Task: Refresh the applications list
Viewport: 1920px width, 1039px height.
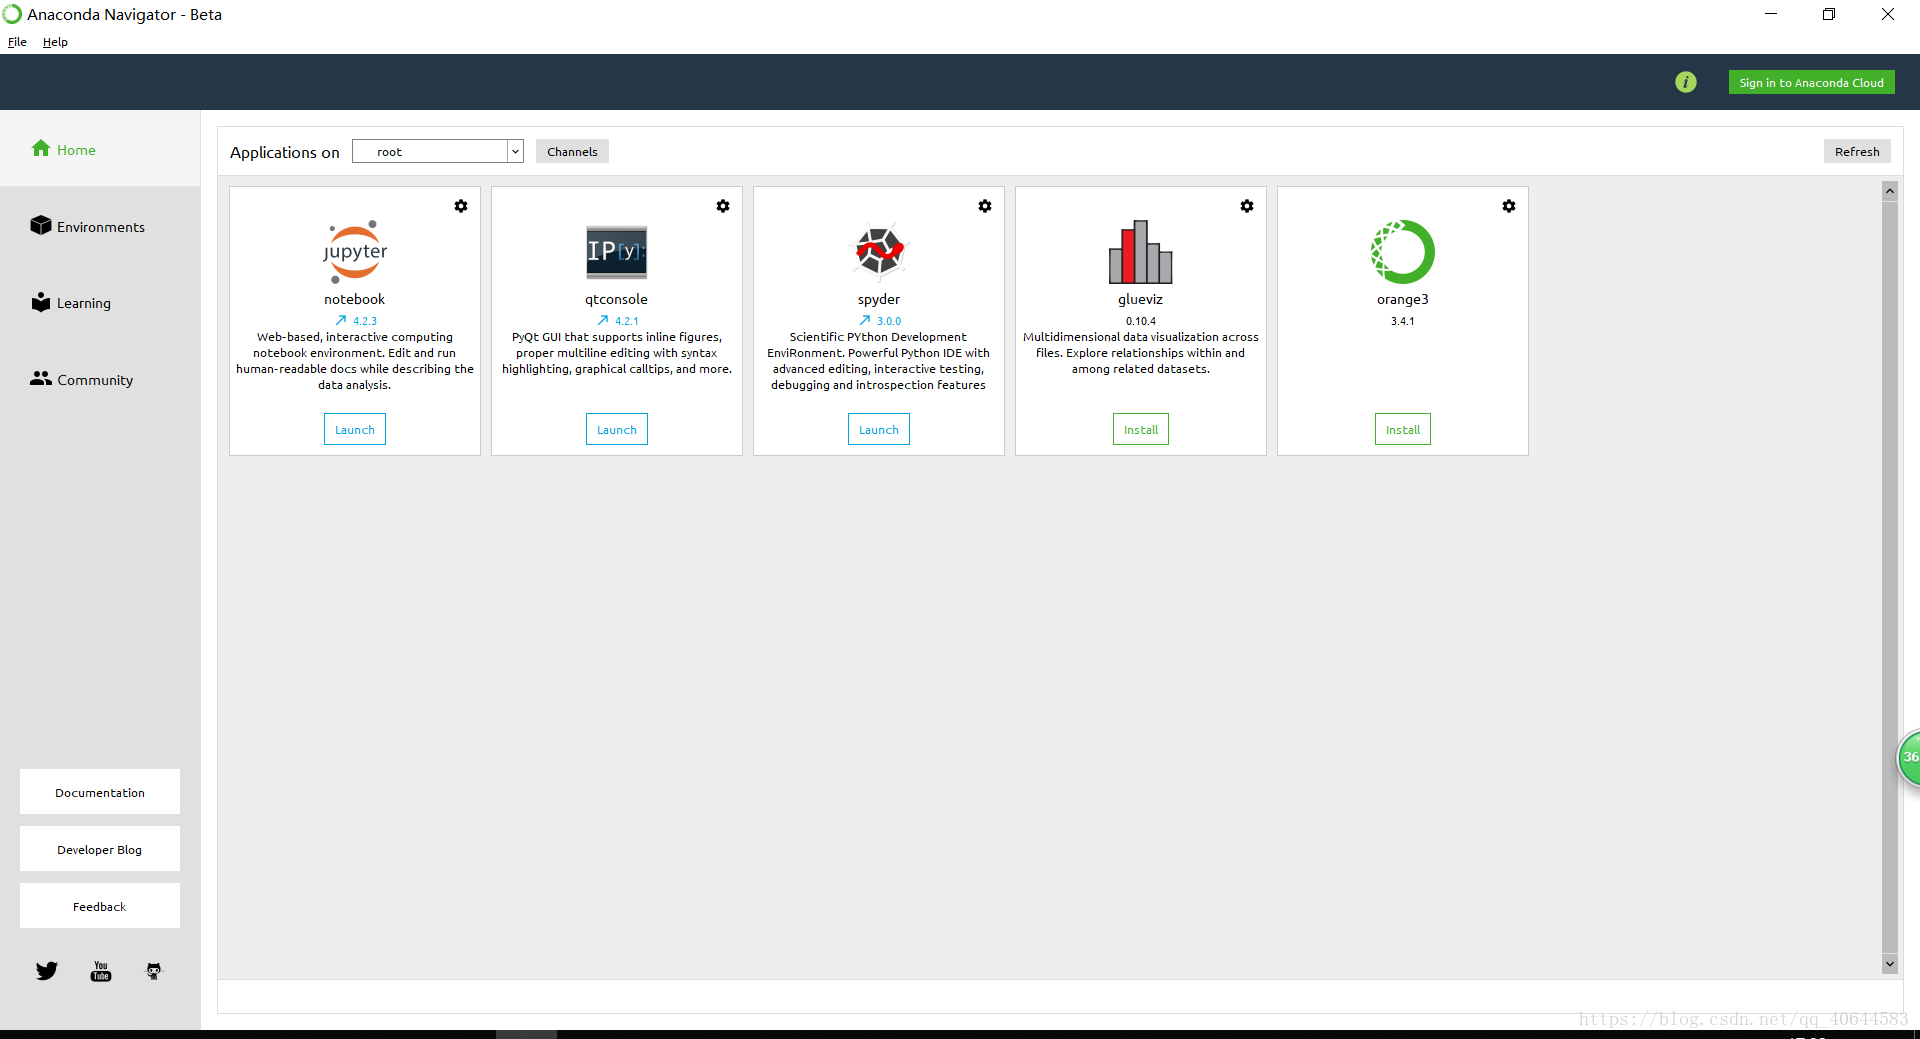Action: point(1857,151)
